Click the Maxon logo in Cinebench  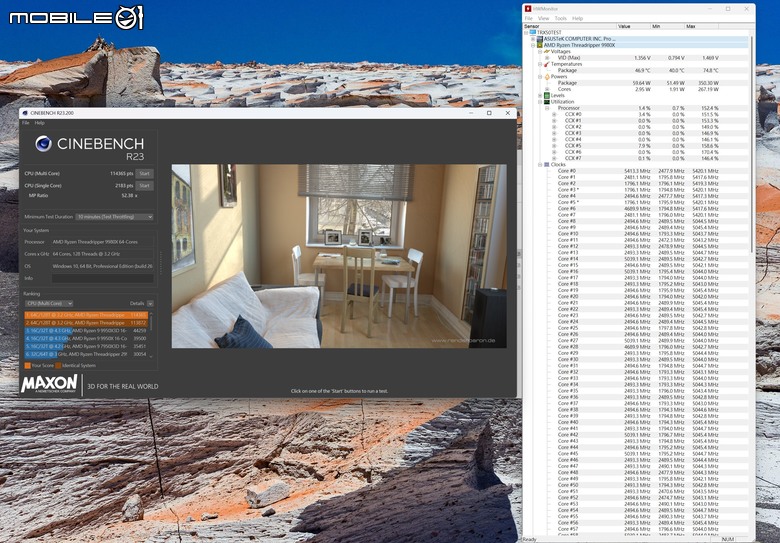point(49,384)
